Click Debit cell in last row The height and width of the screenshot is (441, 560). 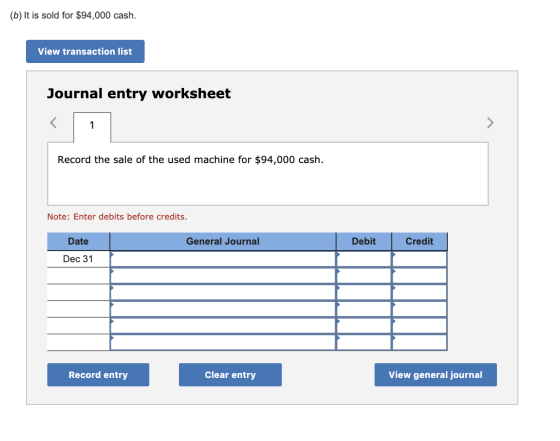[x=364, y=342]
